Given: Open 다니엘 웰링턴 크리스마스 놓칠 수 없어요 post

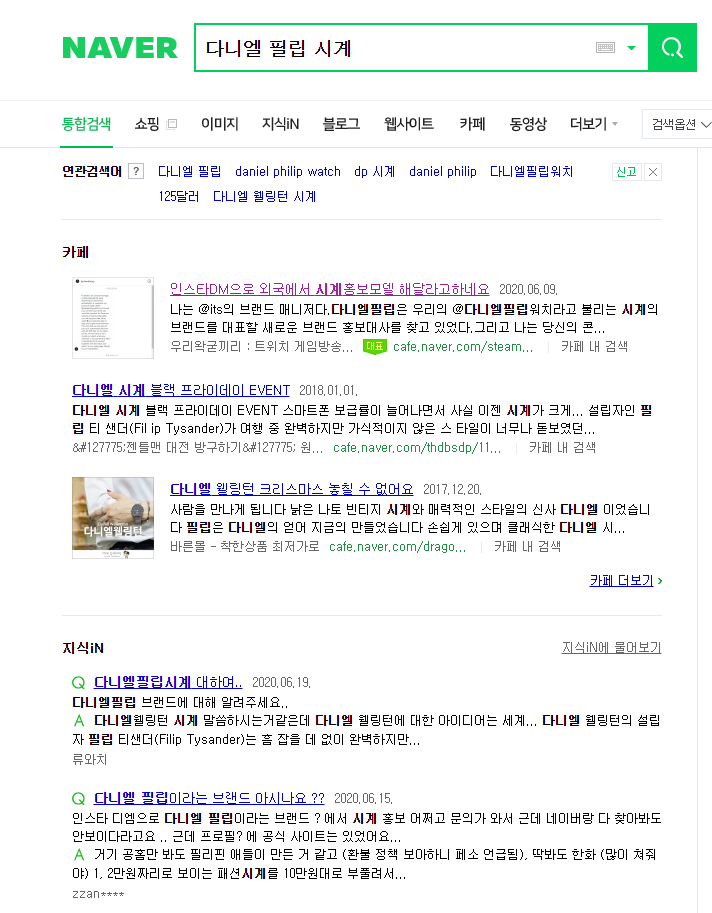Looking at the screenshot, I should (x=292, y=489).
